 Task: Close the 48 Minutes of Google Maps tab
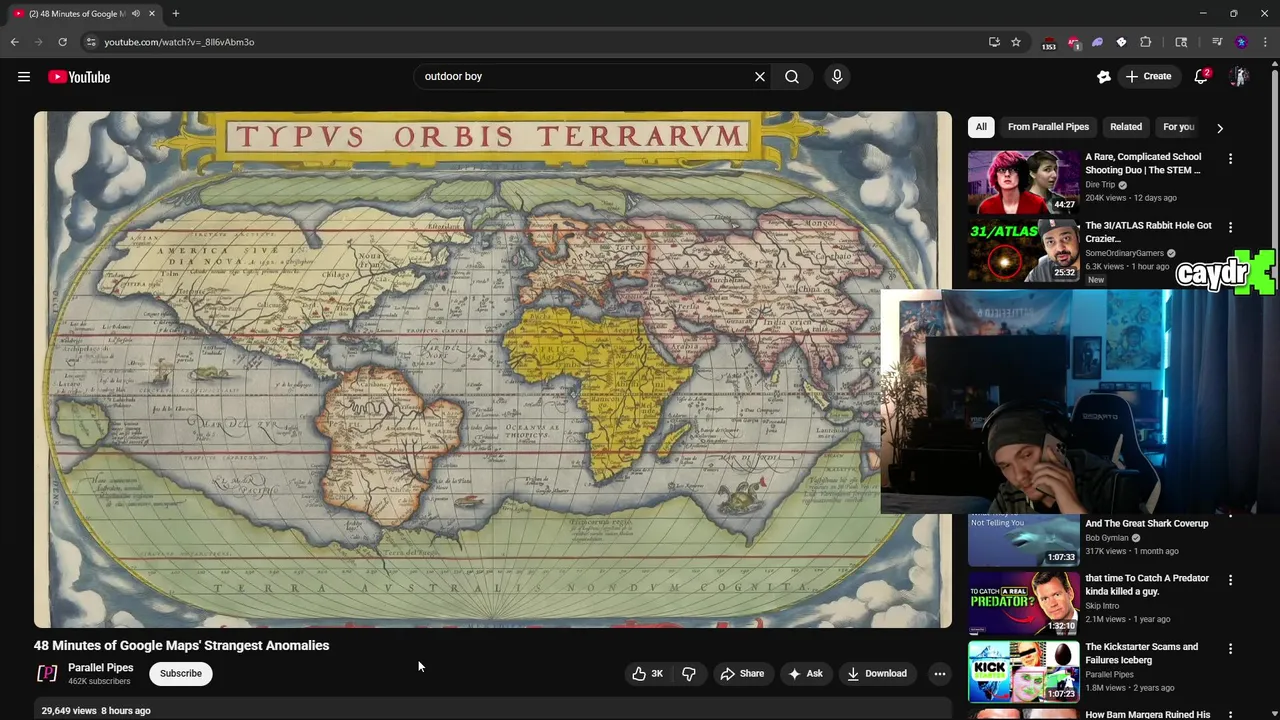pyautogui.click(x=152, y=14)
